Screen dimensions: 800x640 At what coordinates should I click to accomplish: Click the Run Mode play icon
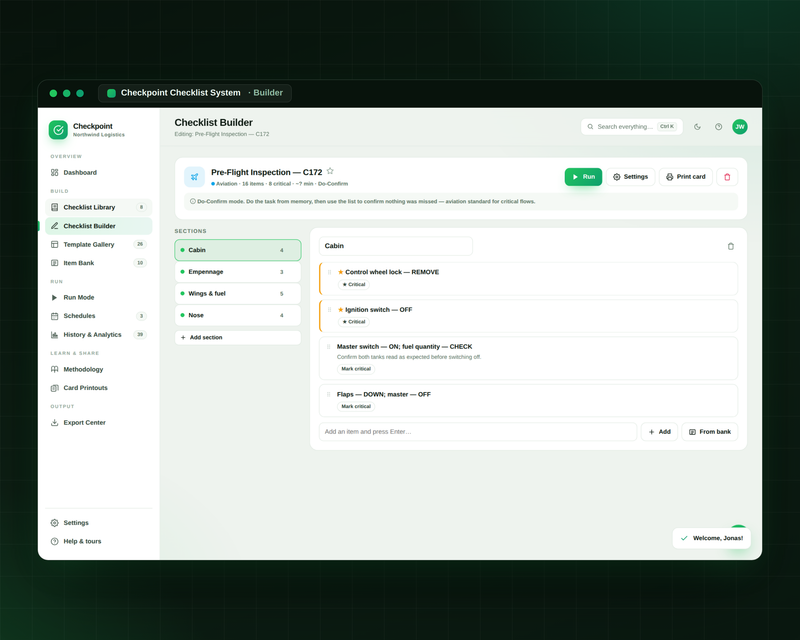pyautogui.click(x=55, y=298)
